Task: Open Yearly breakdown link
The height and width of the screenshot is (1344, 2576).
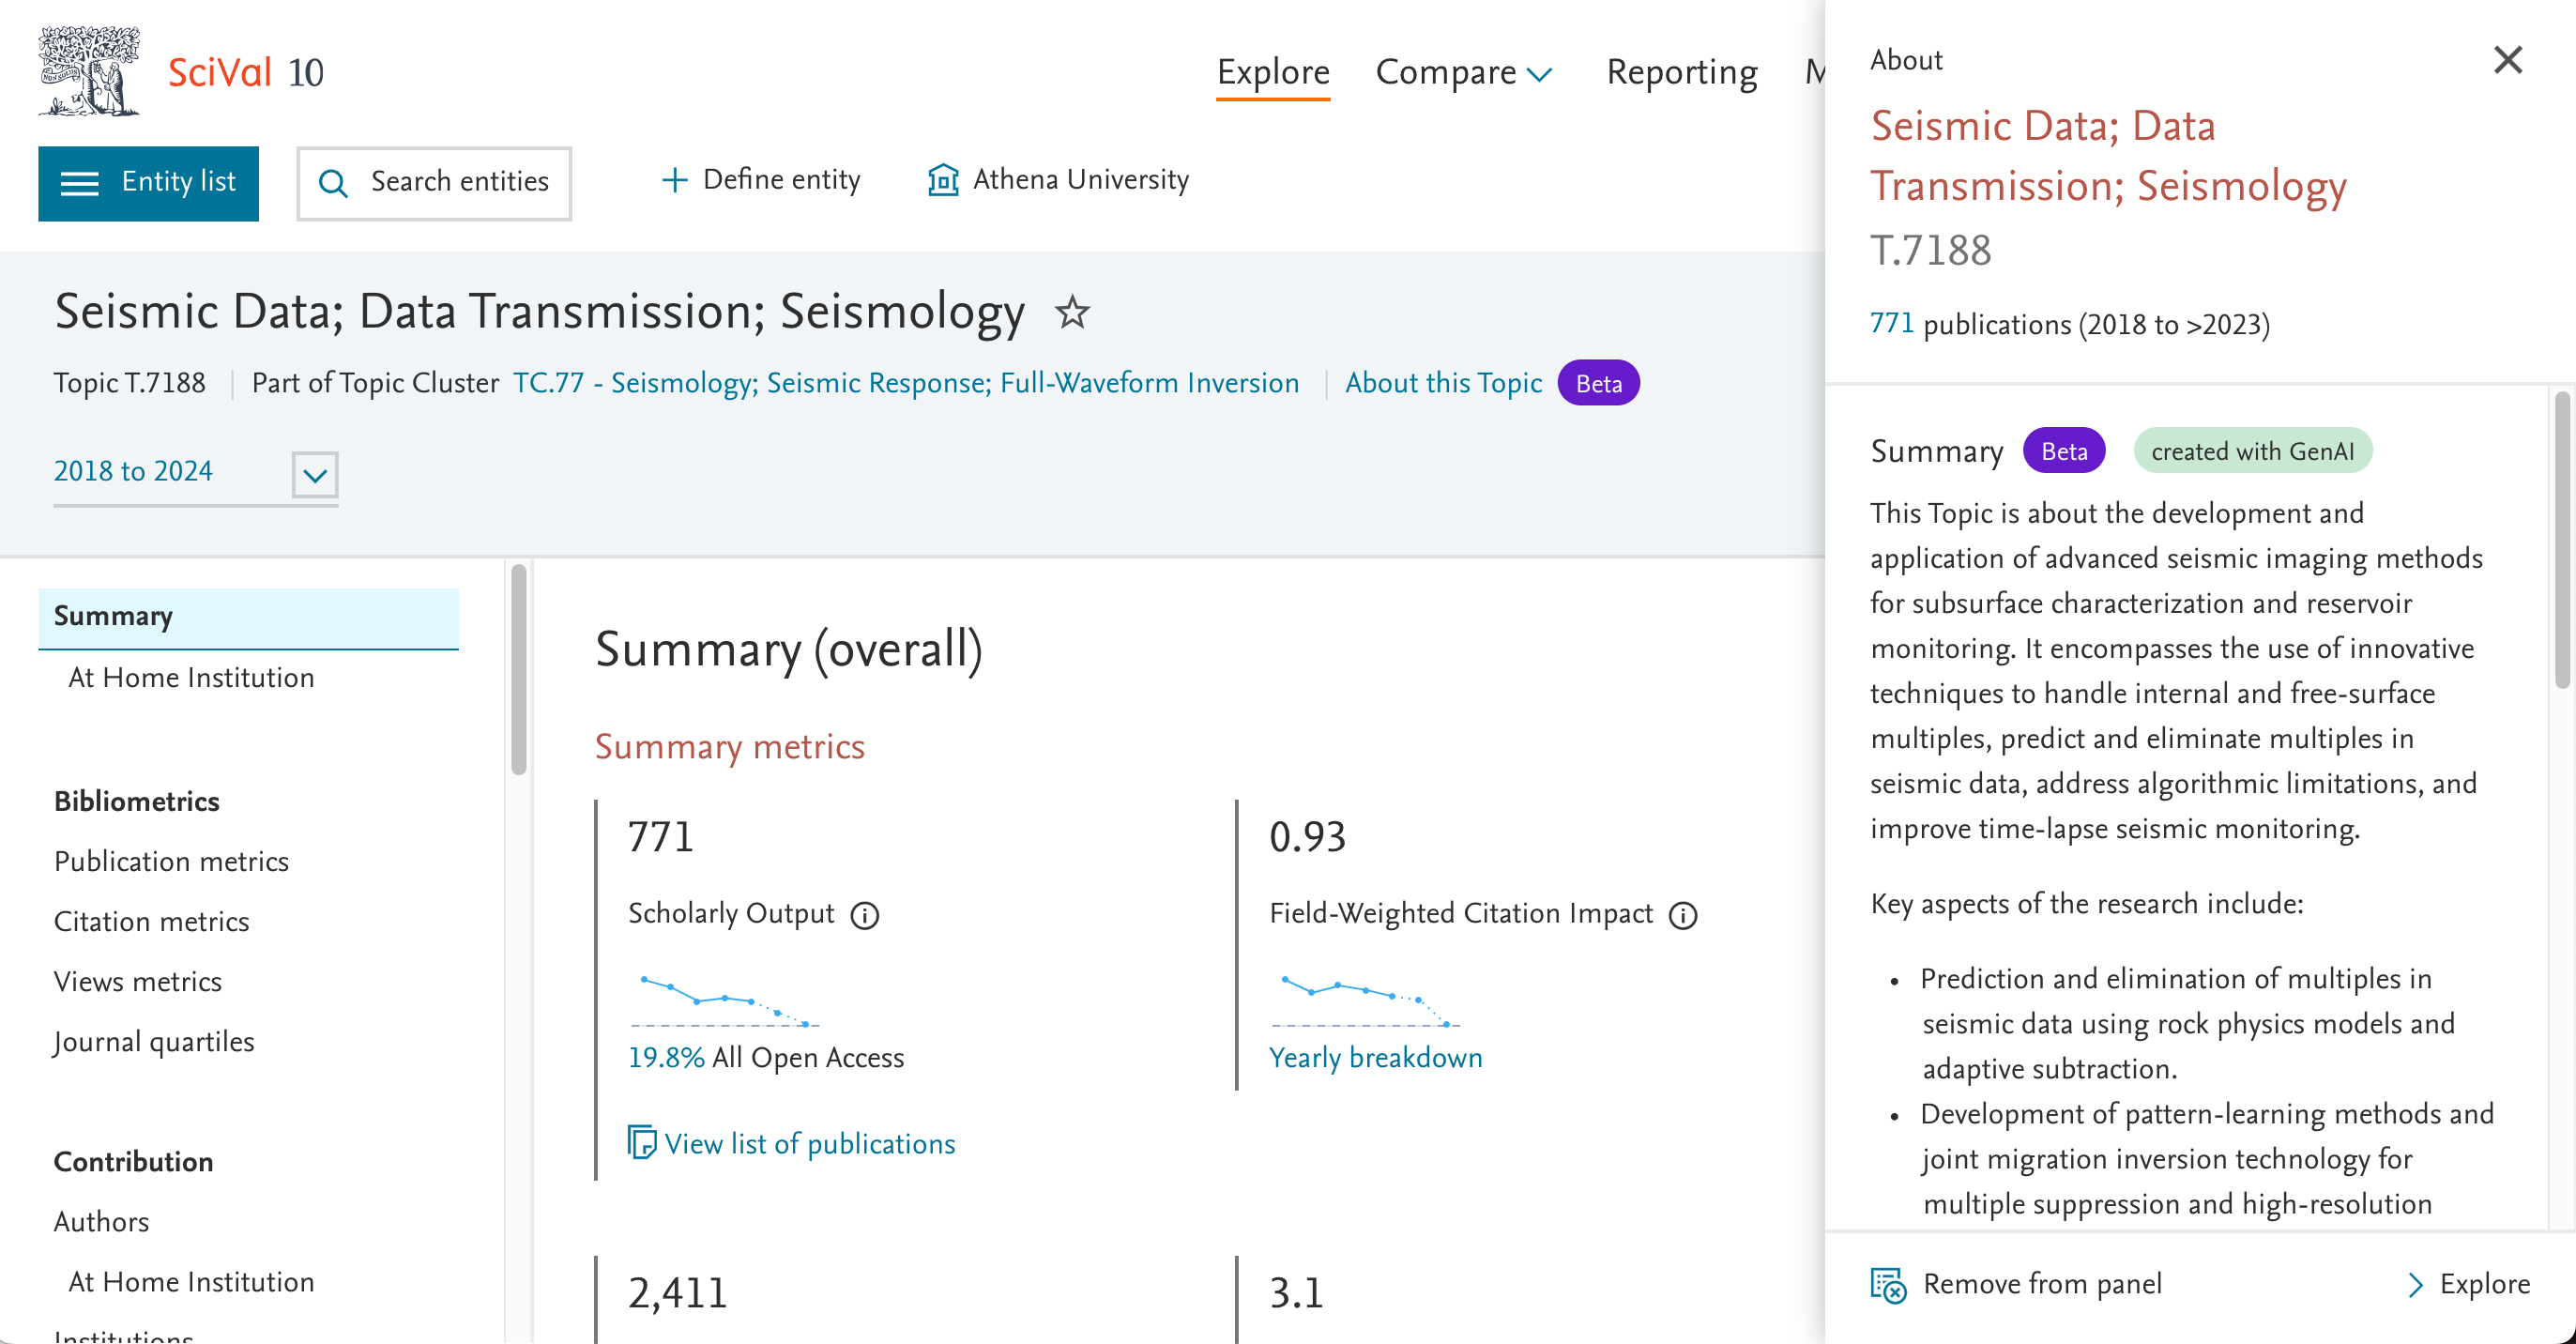Action: (1375, 1058)
